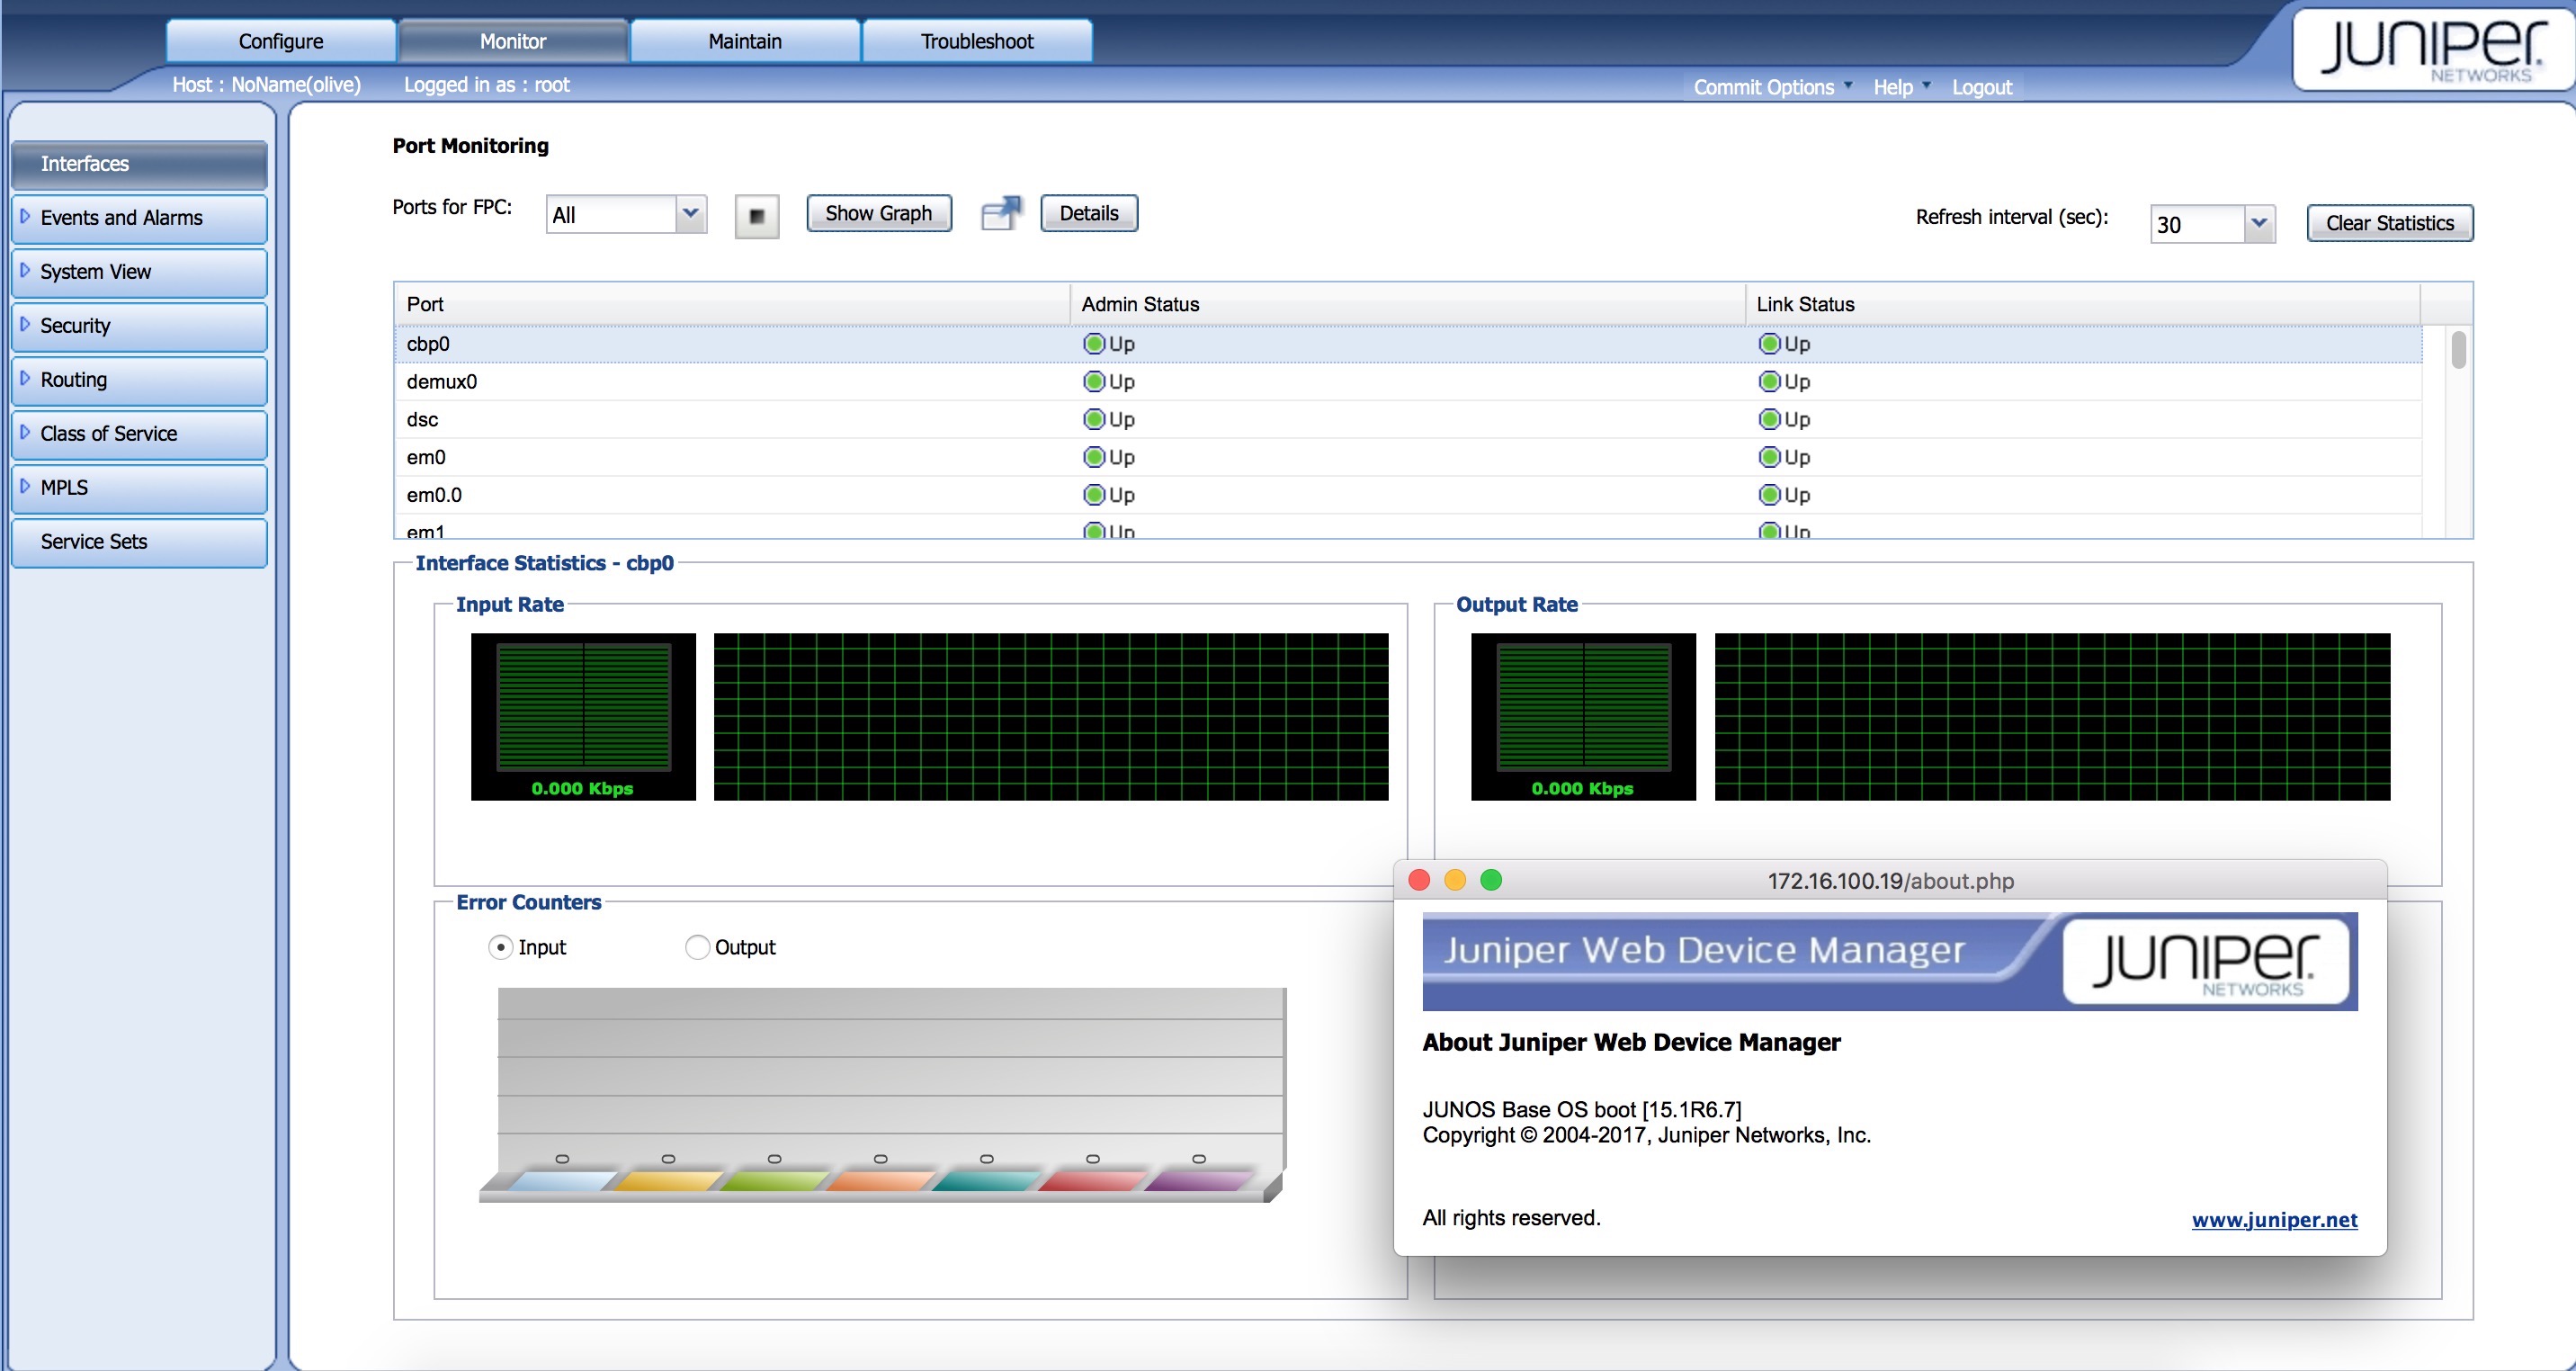Image resolution: width=2576 pixels, height=1371 pixels.
Task: Expand Routing sidebar section
Action: tap(139, 380)
